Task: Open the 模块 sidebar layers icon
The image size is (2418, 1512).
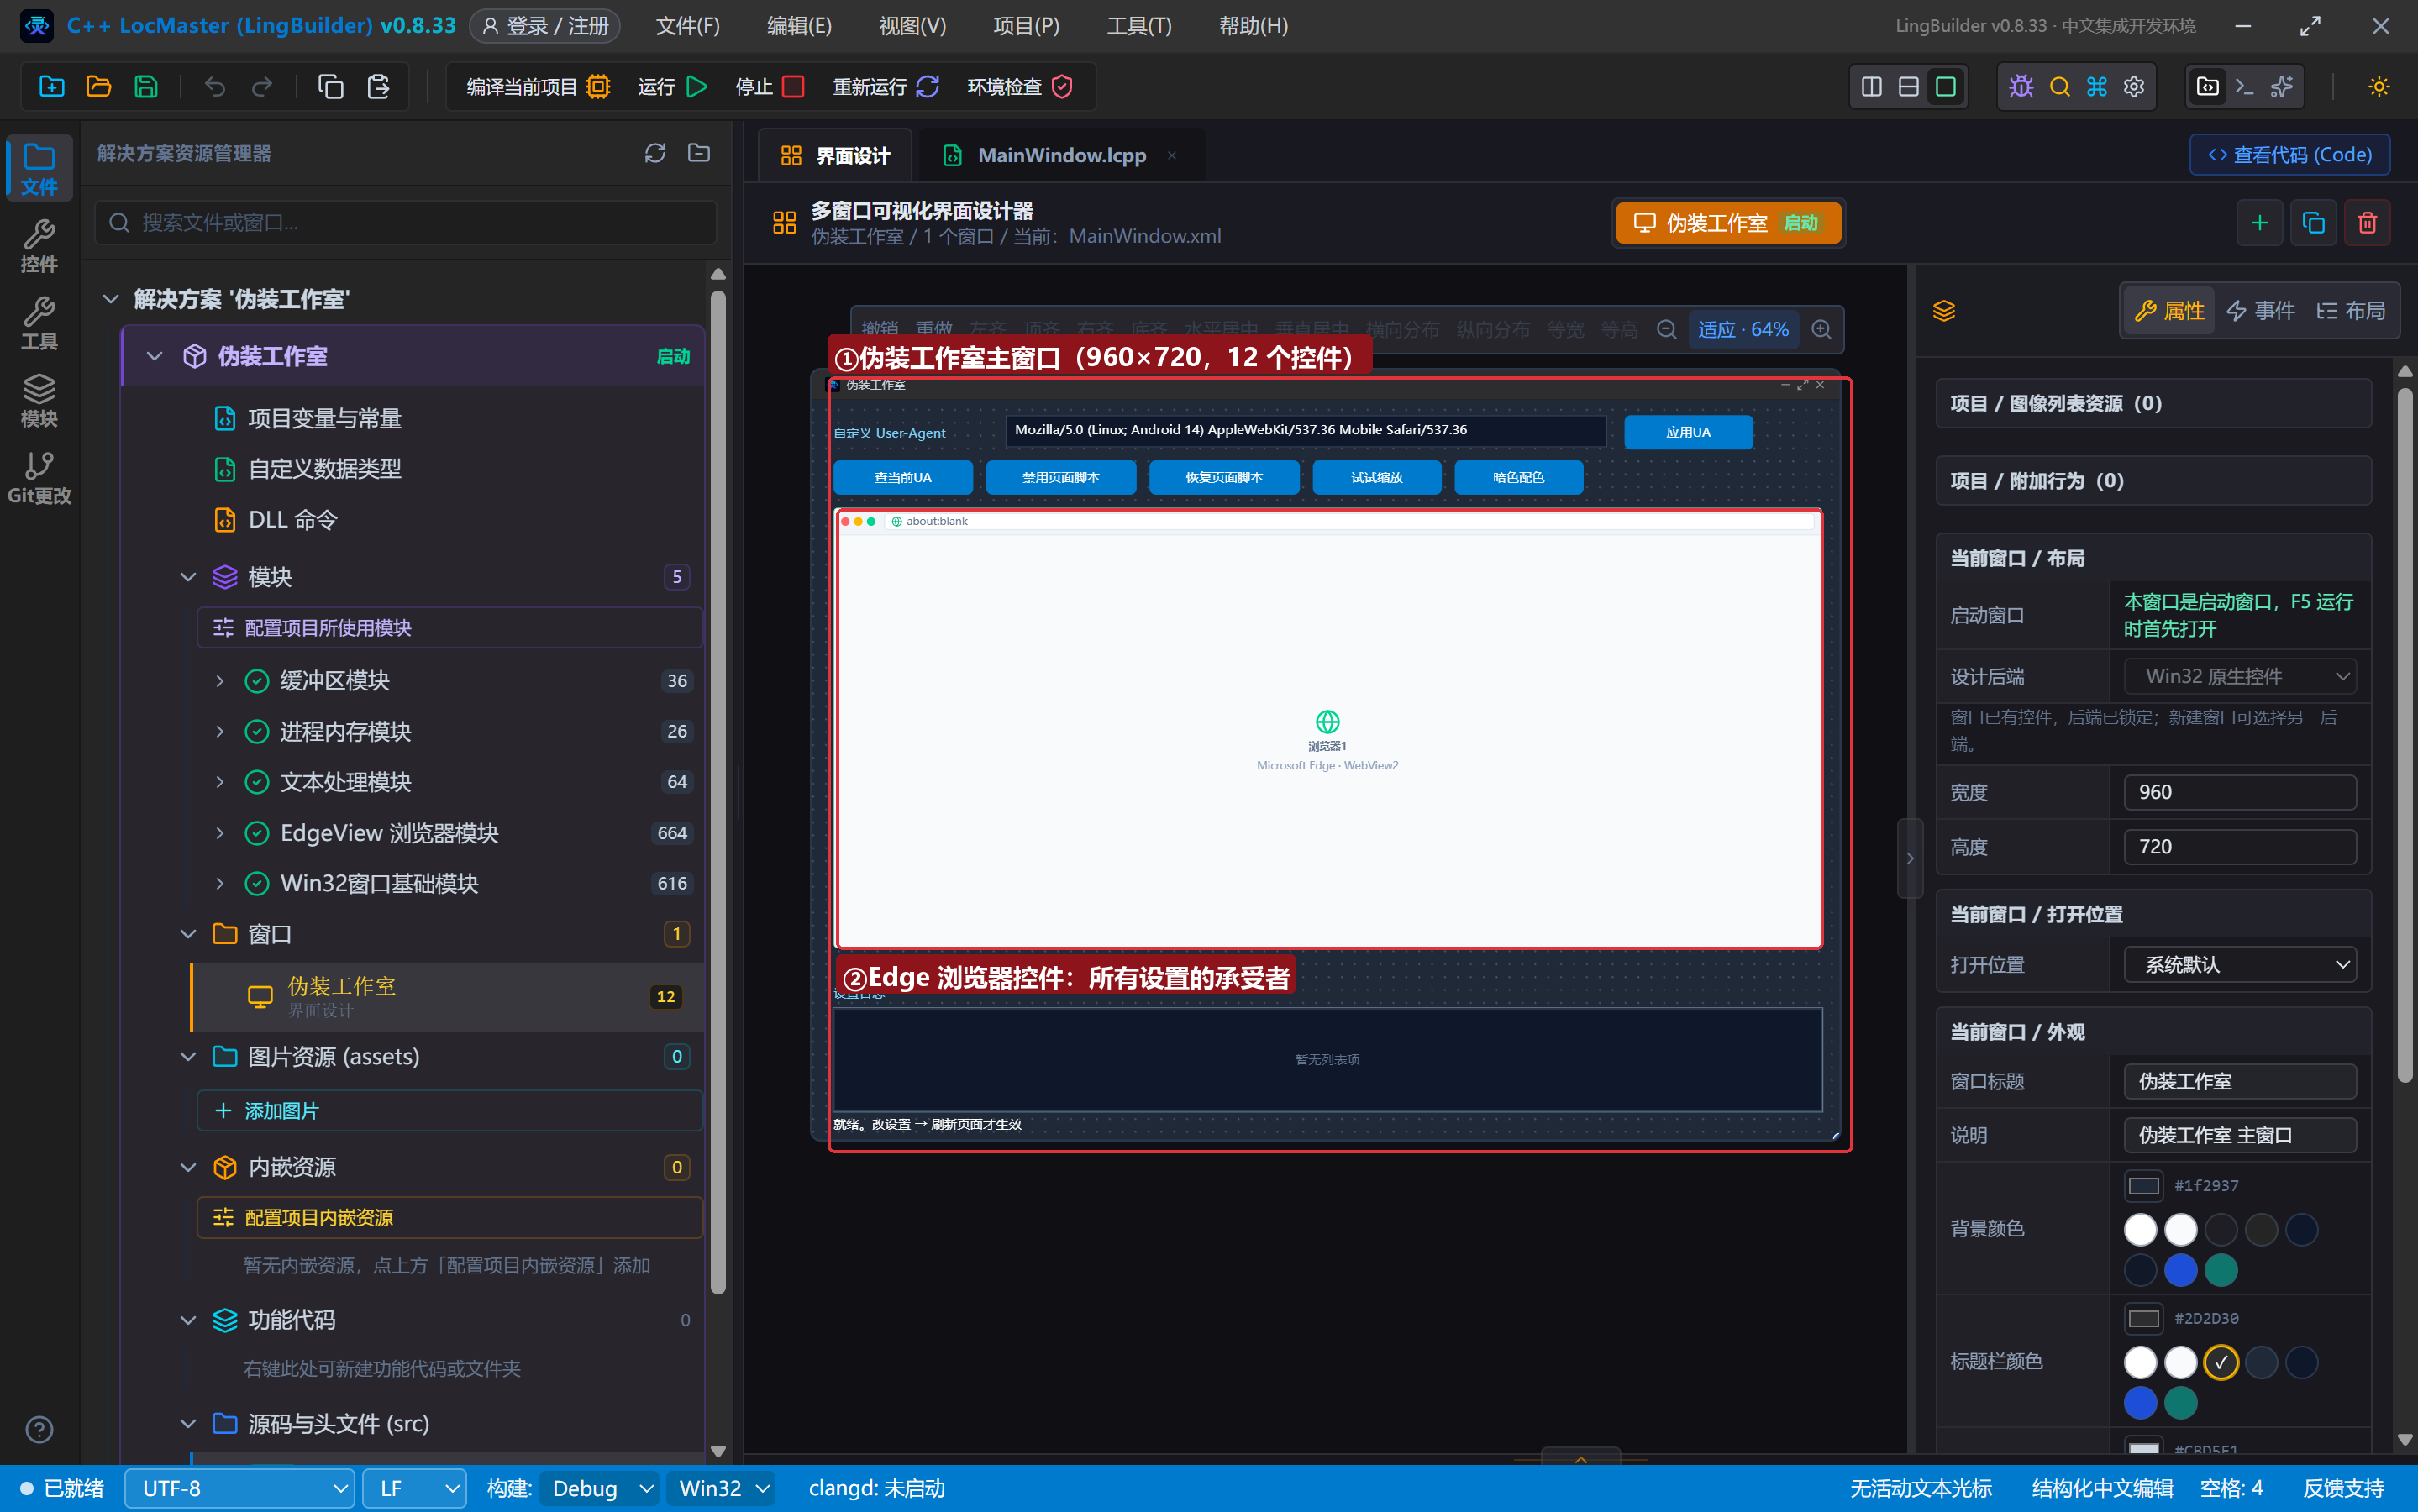Action: click(39, 400)
